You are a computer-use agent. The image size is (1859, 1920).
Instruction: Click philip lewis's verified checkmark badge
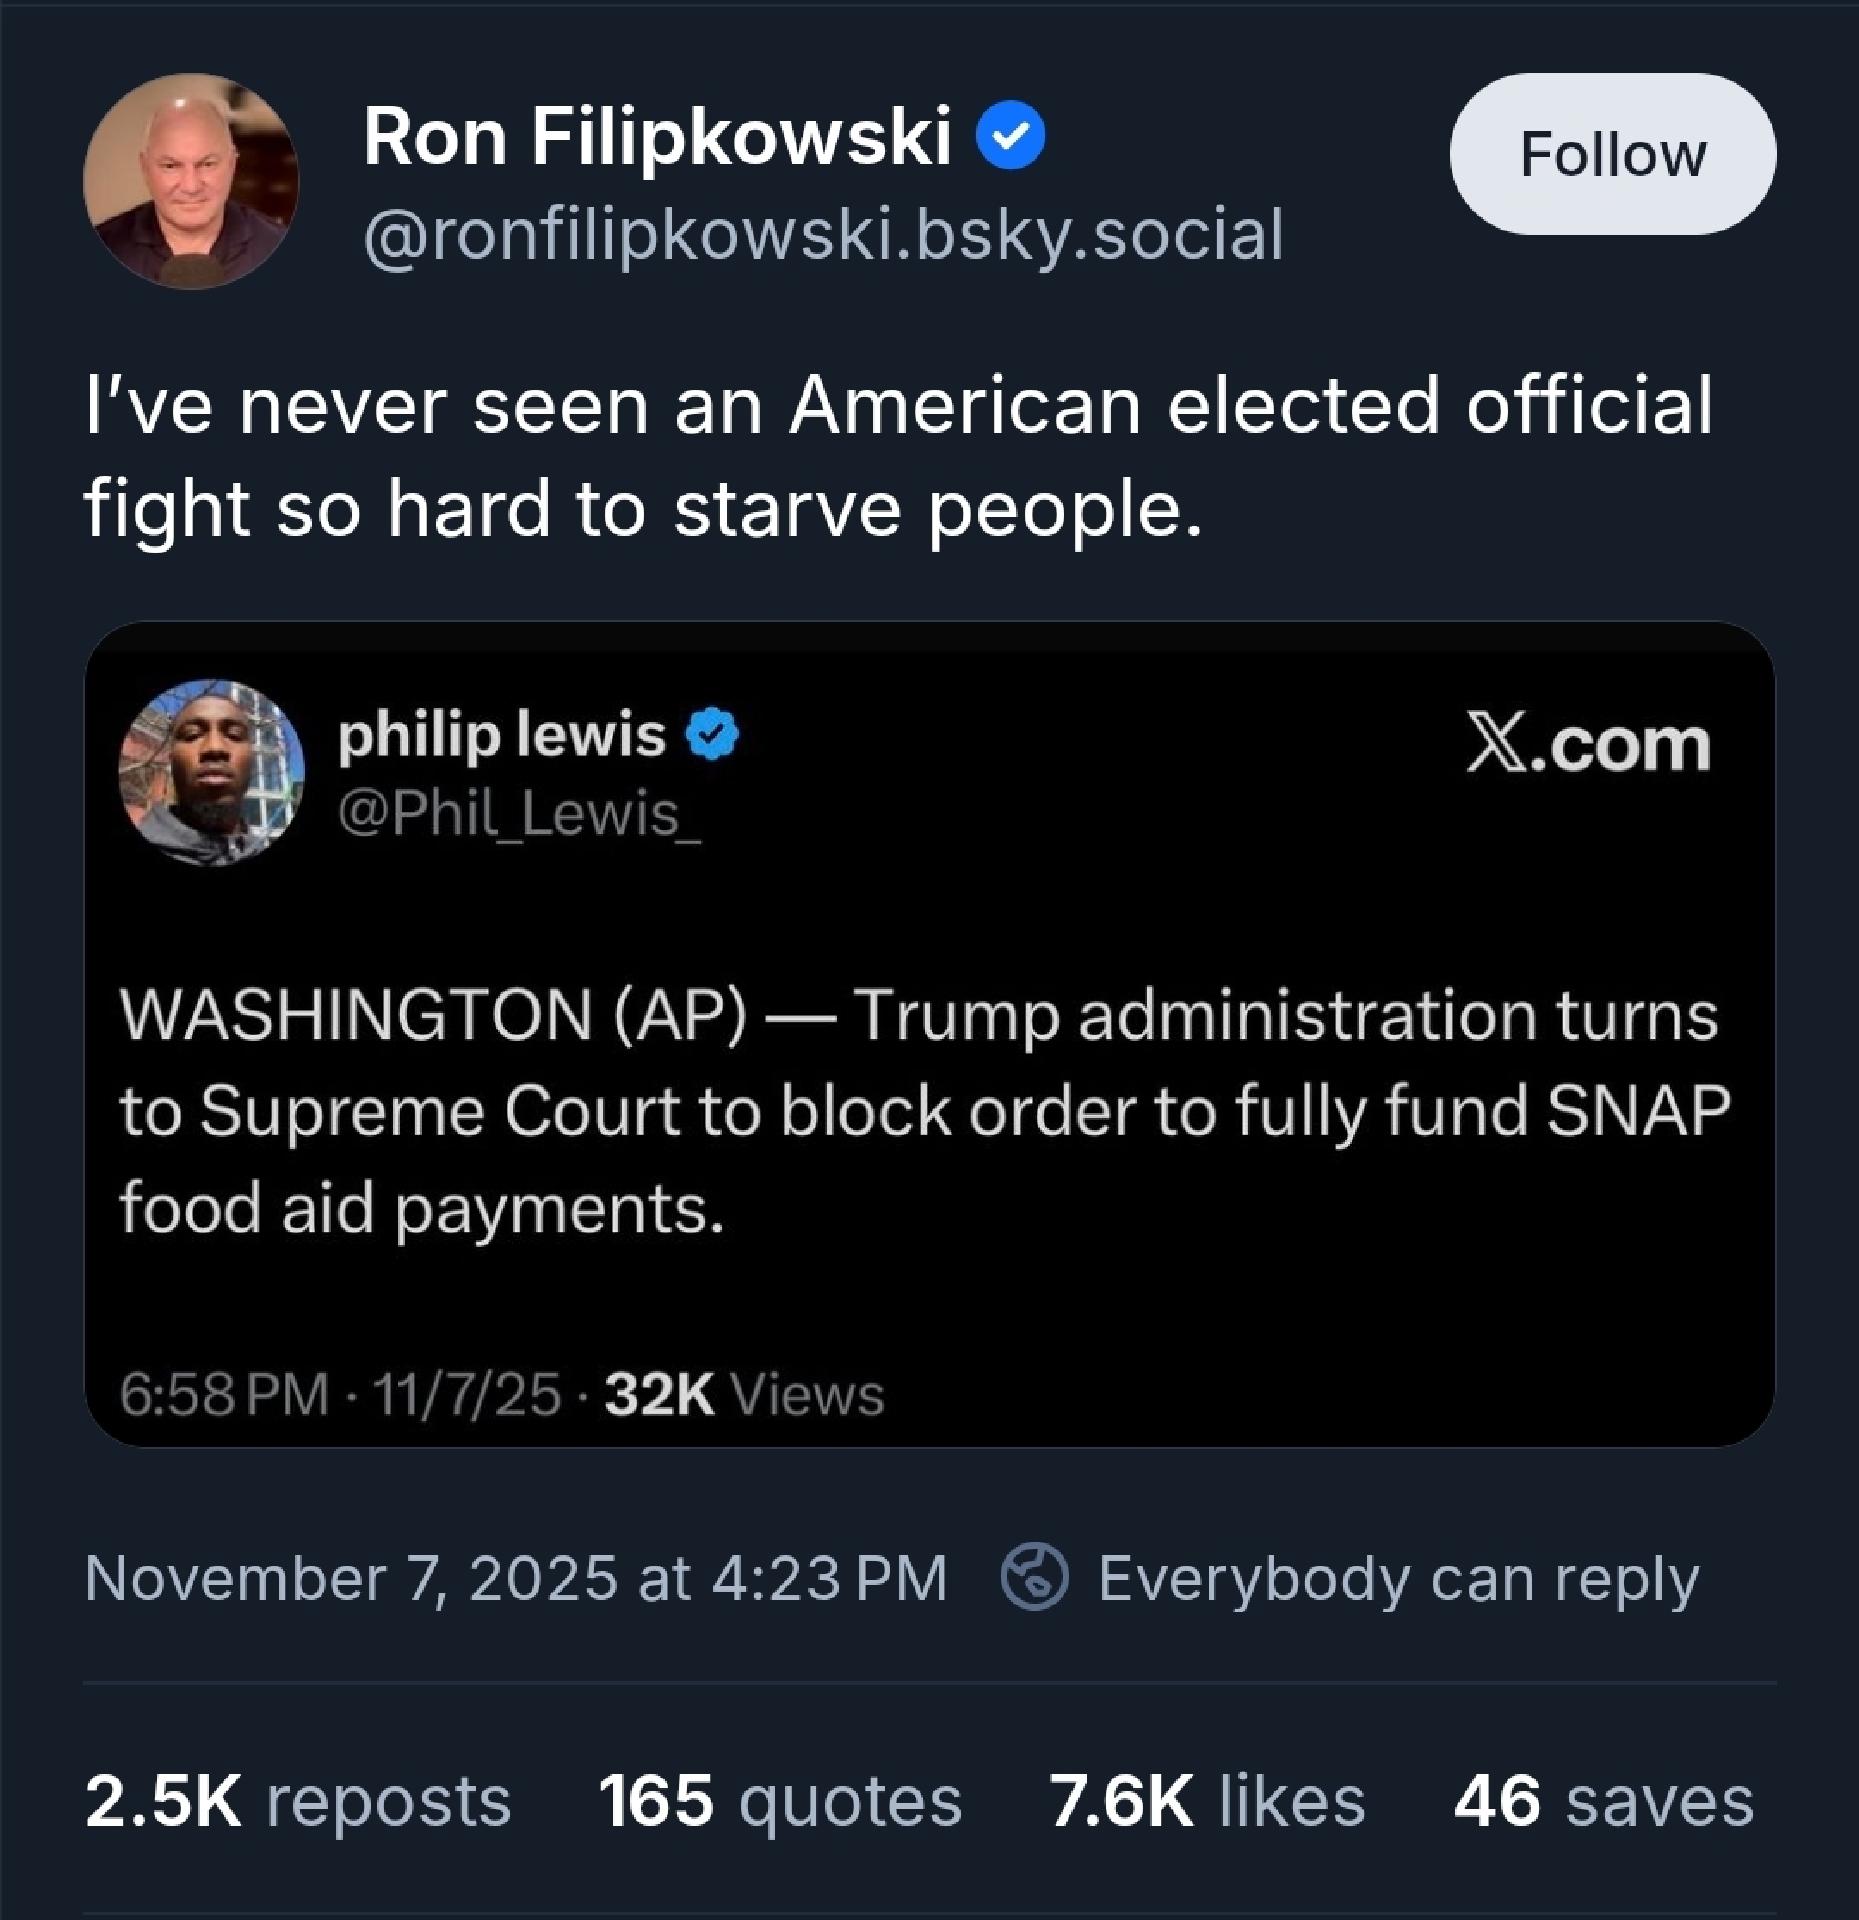point(711,738)
